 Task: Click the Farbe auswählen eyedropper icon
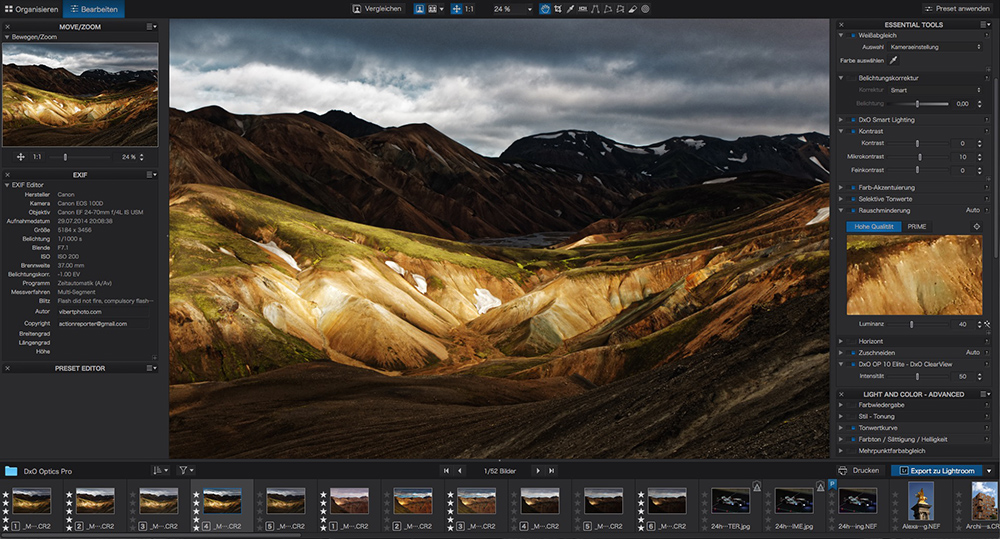[x=893, y=60]
